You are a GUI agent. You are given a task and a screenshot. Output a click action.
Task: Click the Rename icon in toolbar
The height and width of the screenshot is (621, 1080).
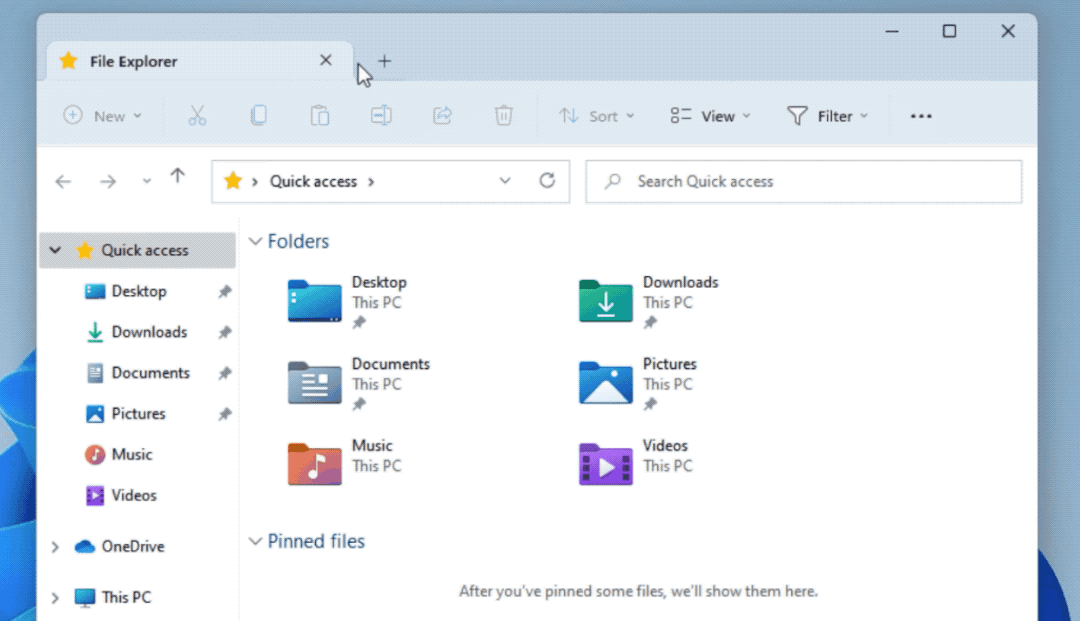tap(381, 115)
